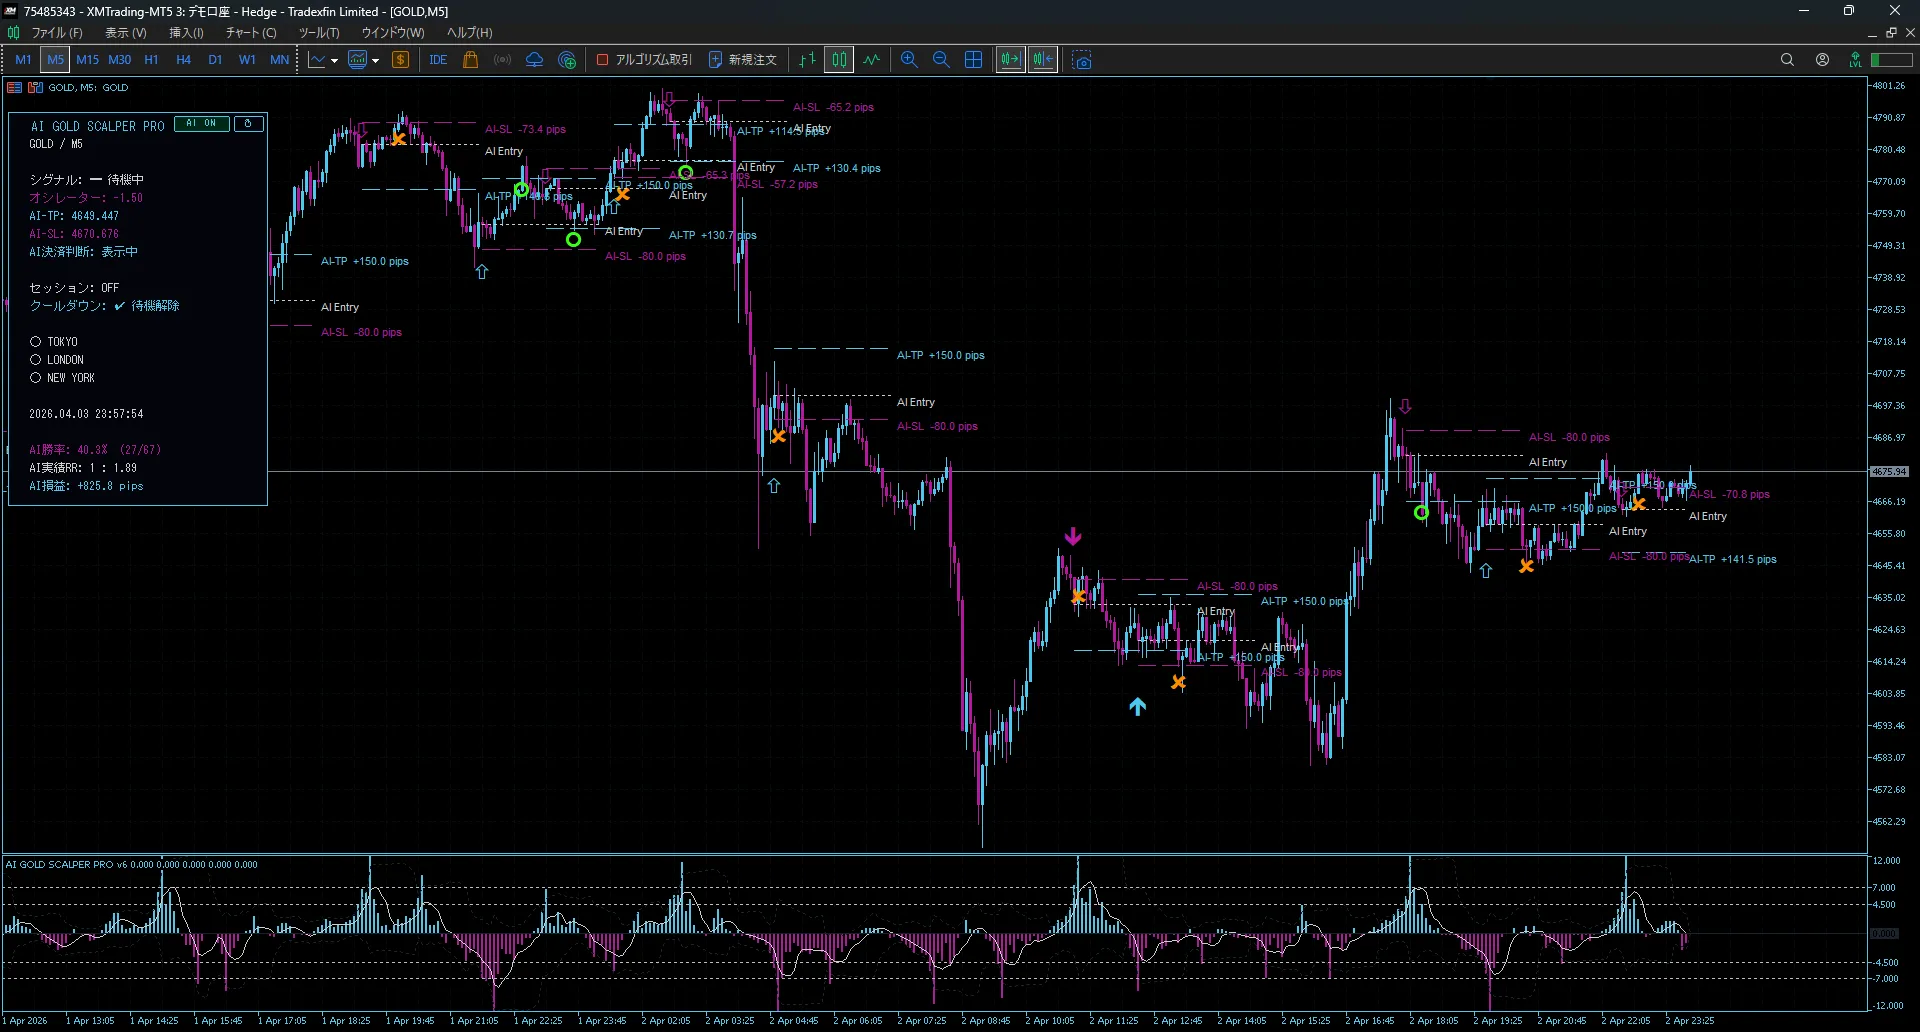This screenshot has width=1920, height=1032.
Task: Open the ファイル (F) menu
Action: click(57, 33)
